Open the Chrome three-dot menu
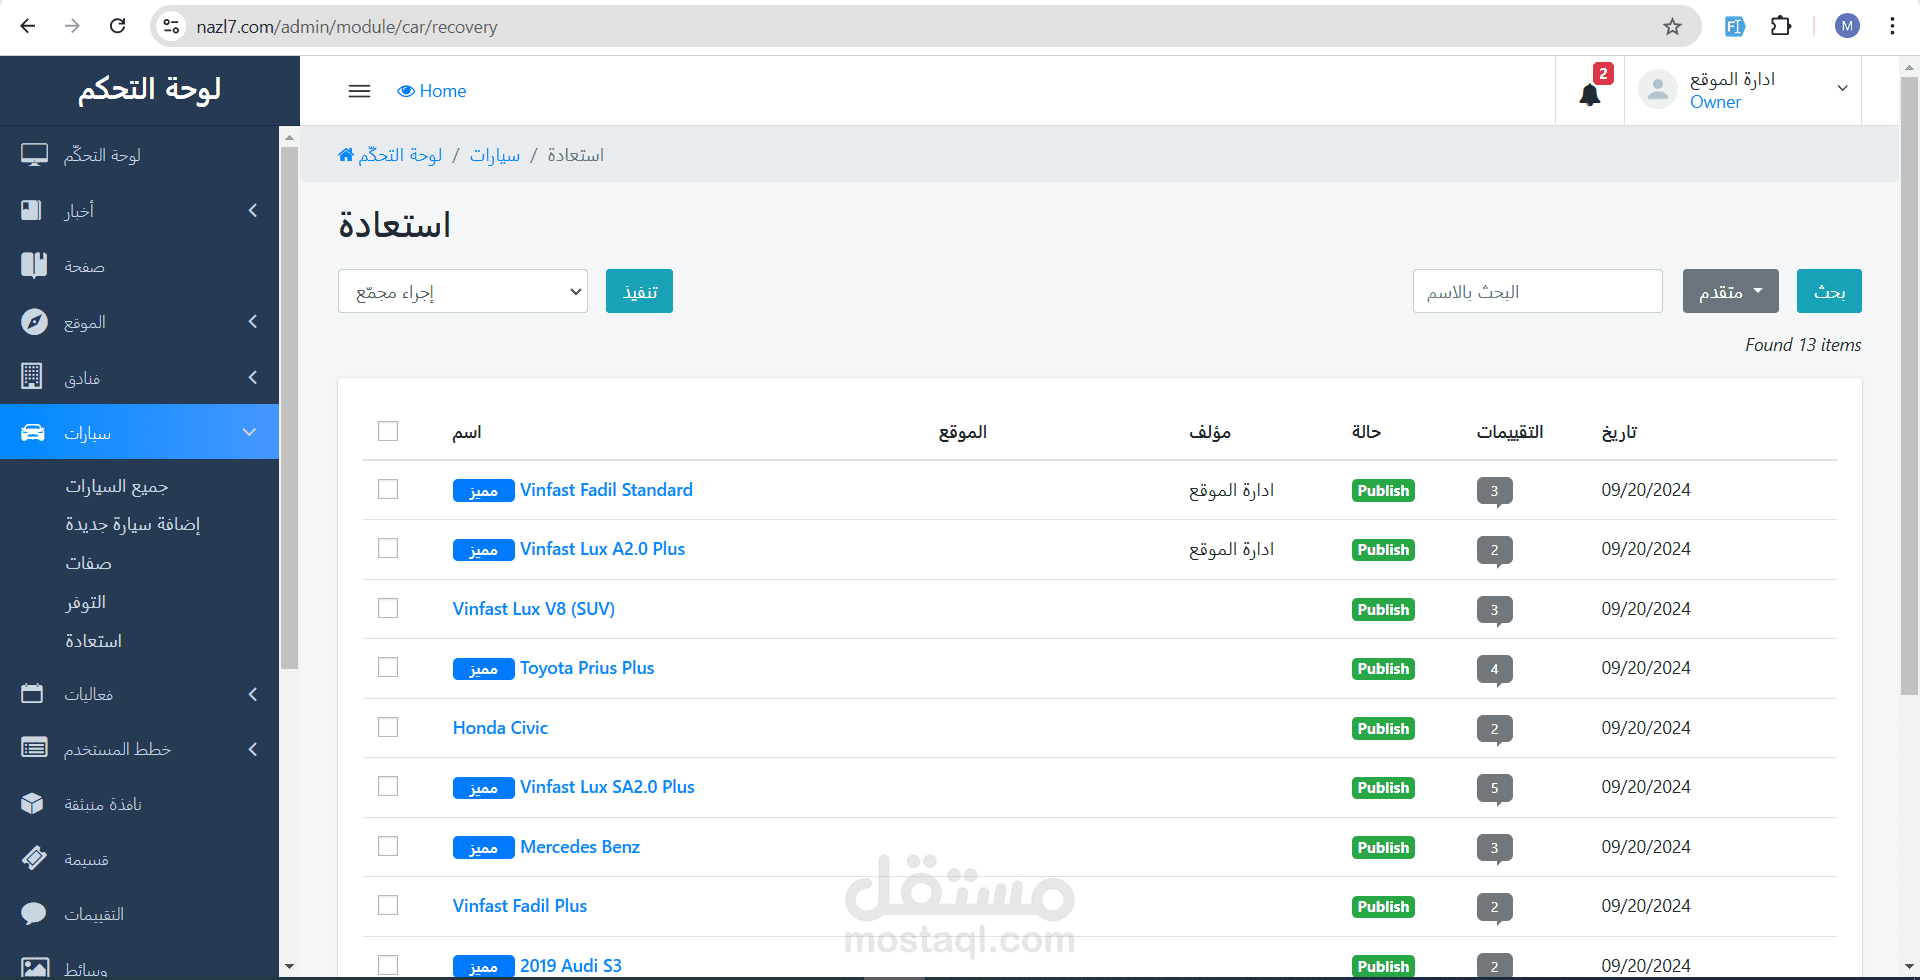 point(1892,26)
